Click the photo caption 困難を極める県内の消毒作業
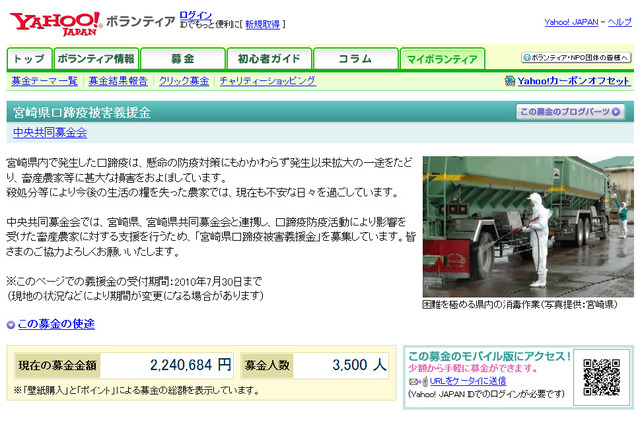 [520, 304]
